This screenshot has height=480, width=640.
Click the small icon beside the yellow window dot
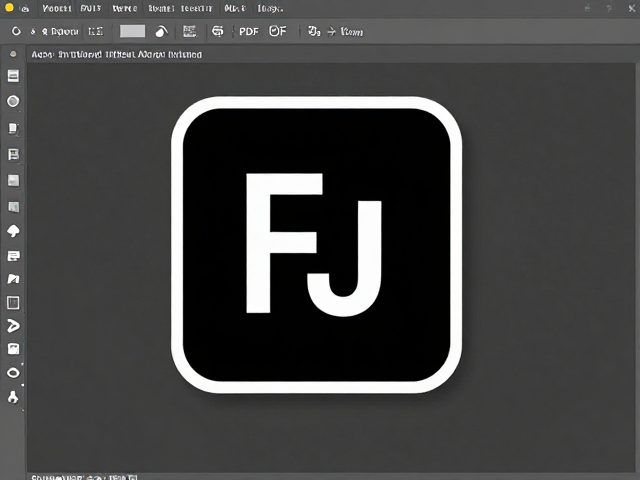[25, 9]
